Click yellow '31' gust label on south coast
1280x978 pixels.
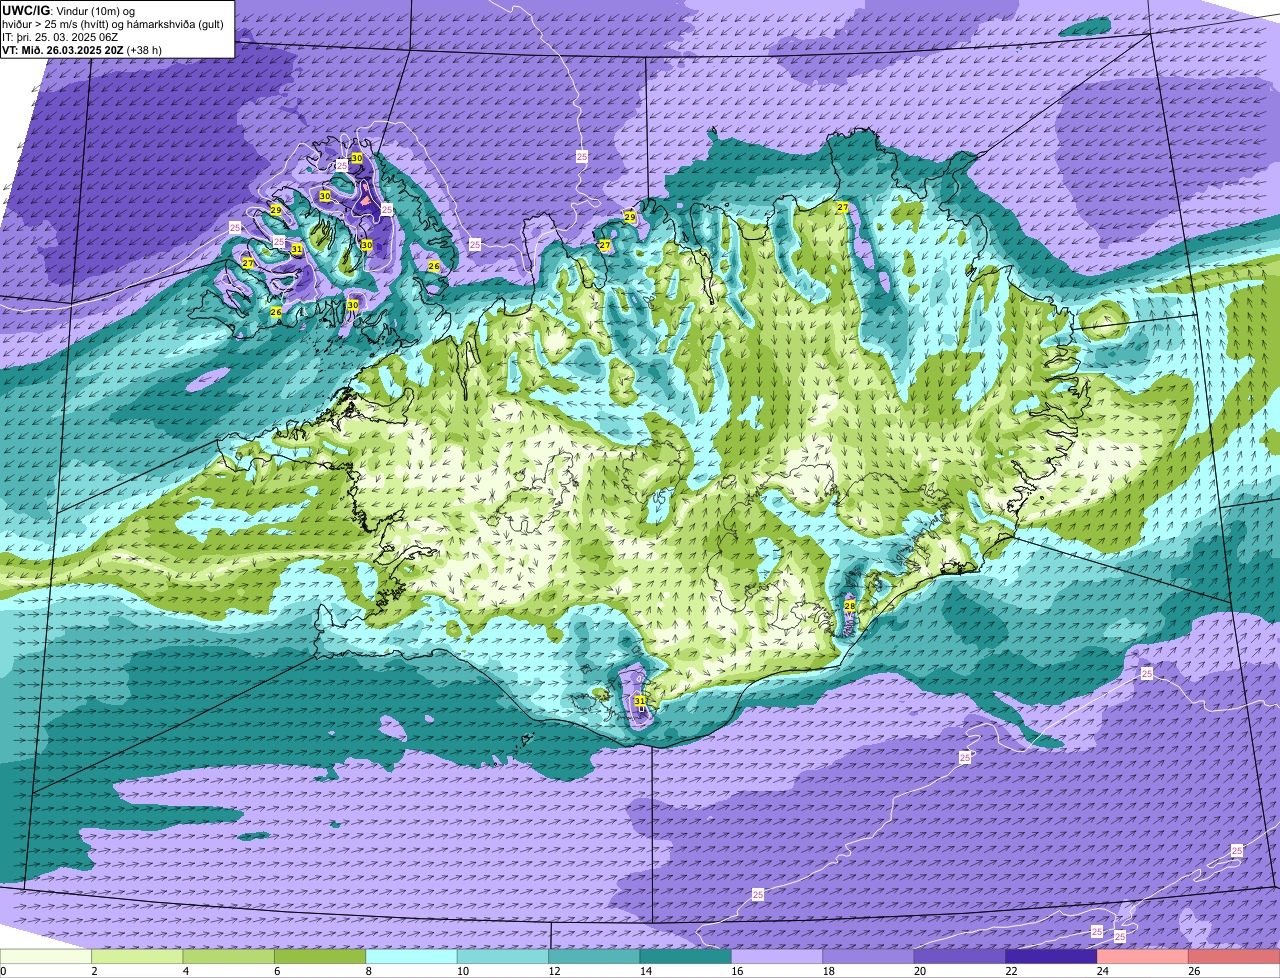point(640,701)
